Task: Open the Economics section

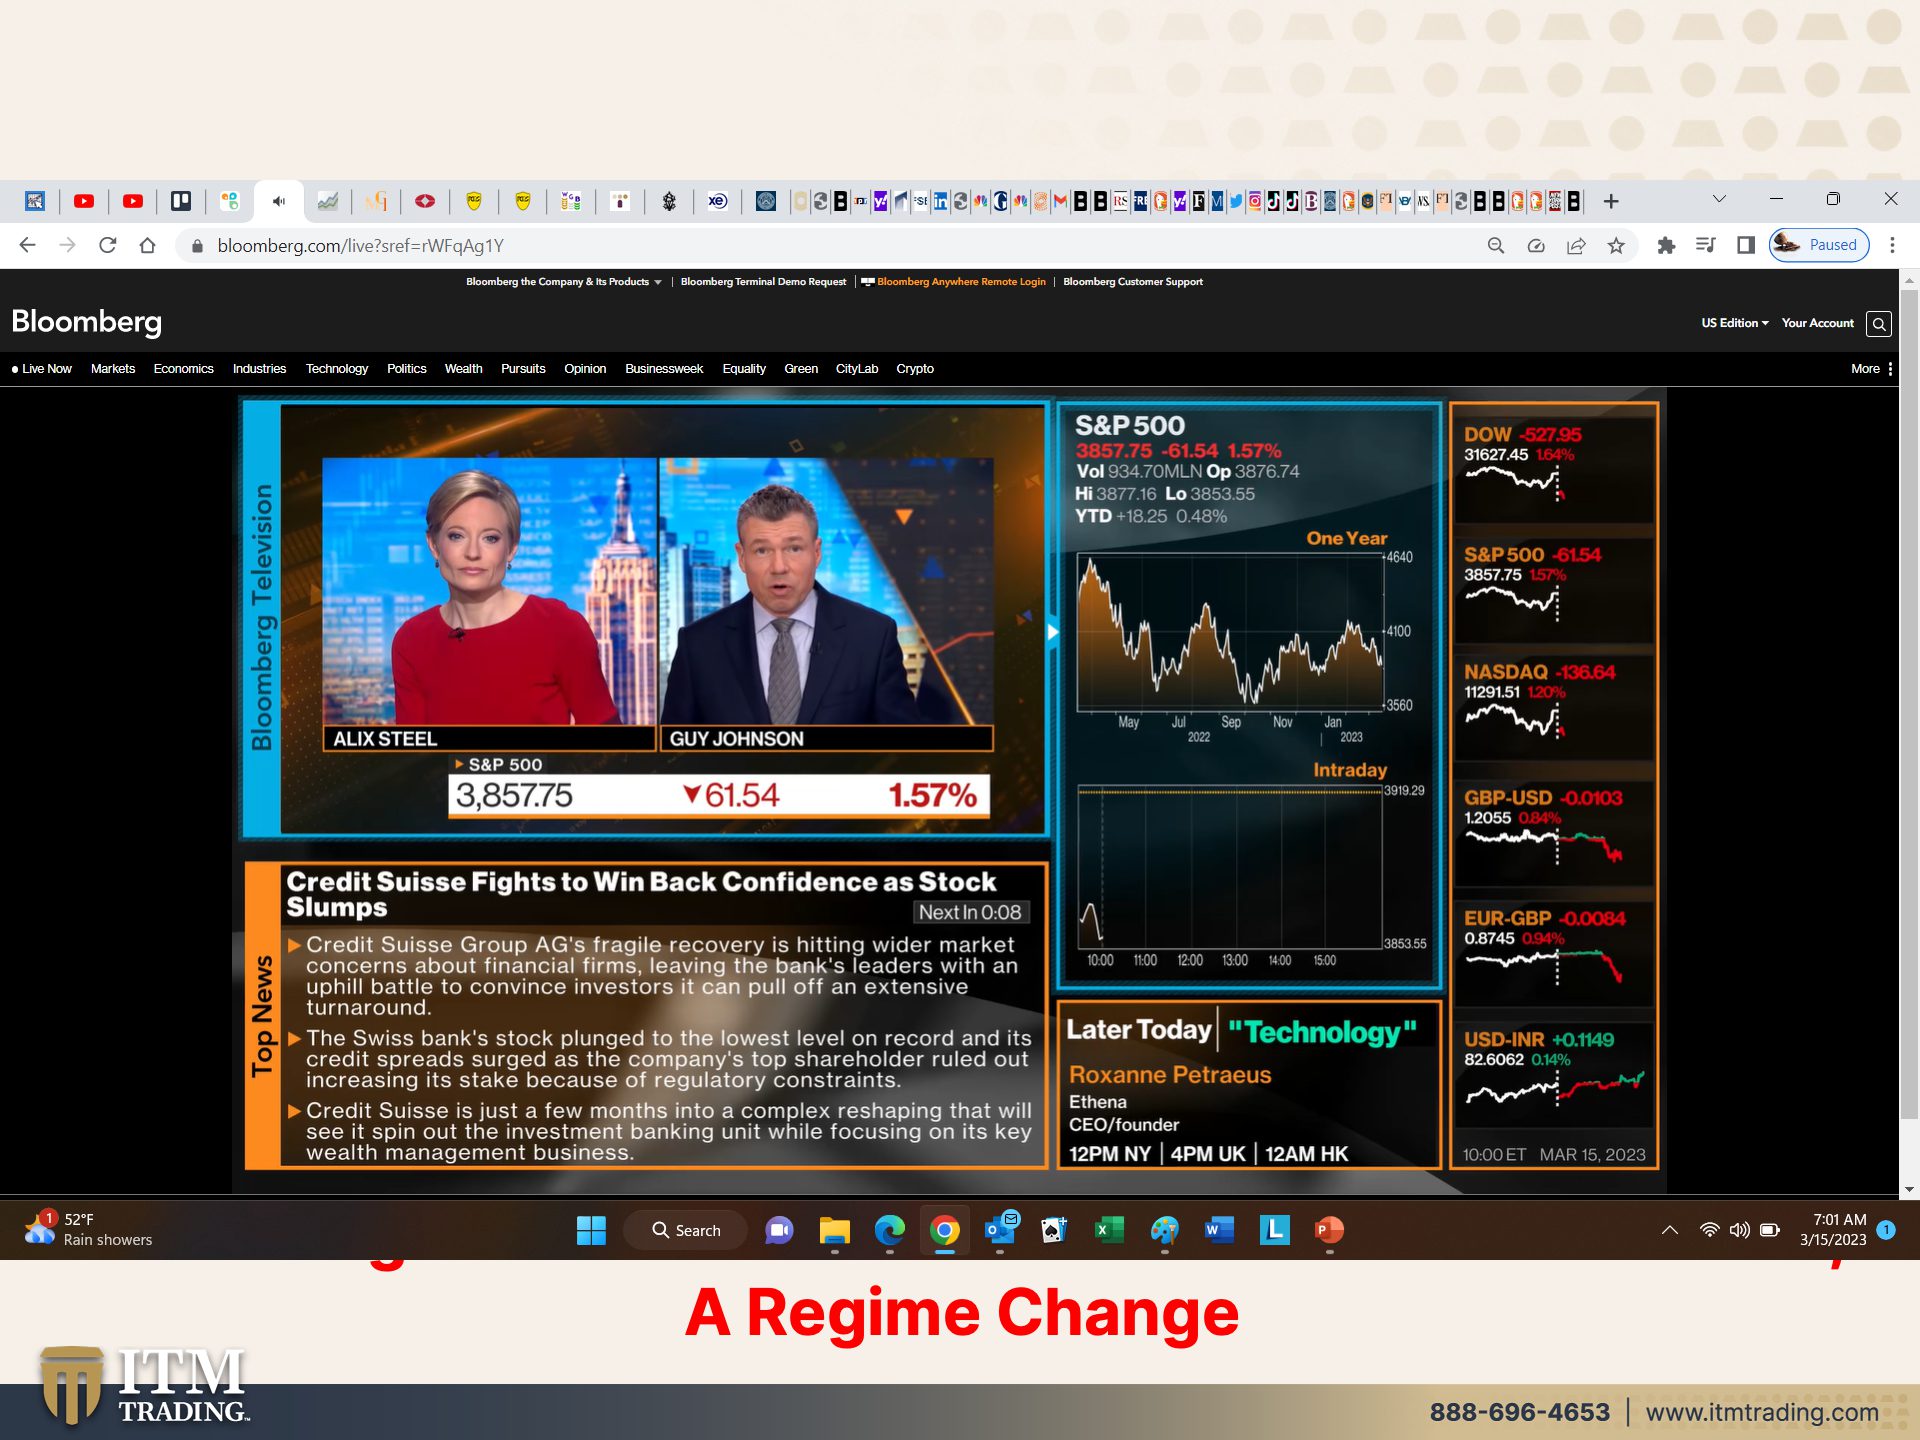Action: (184, 369)
